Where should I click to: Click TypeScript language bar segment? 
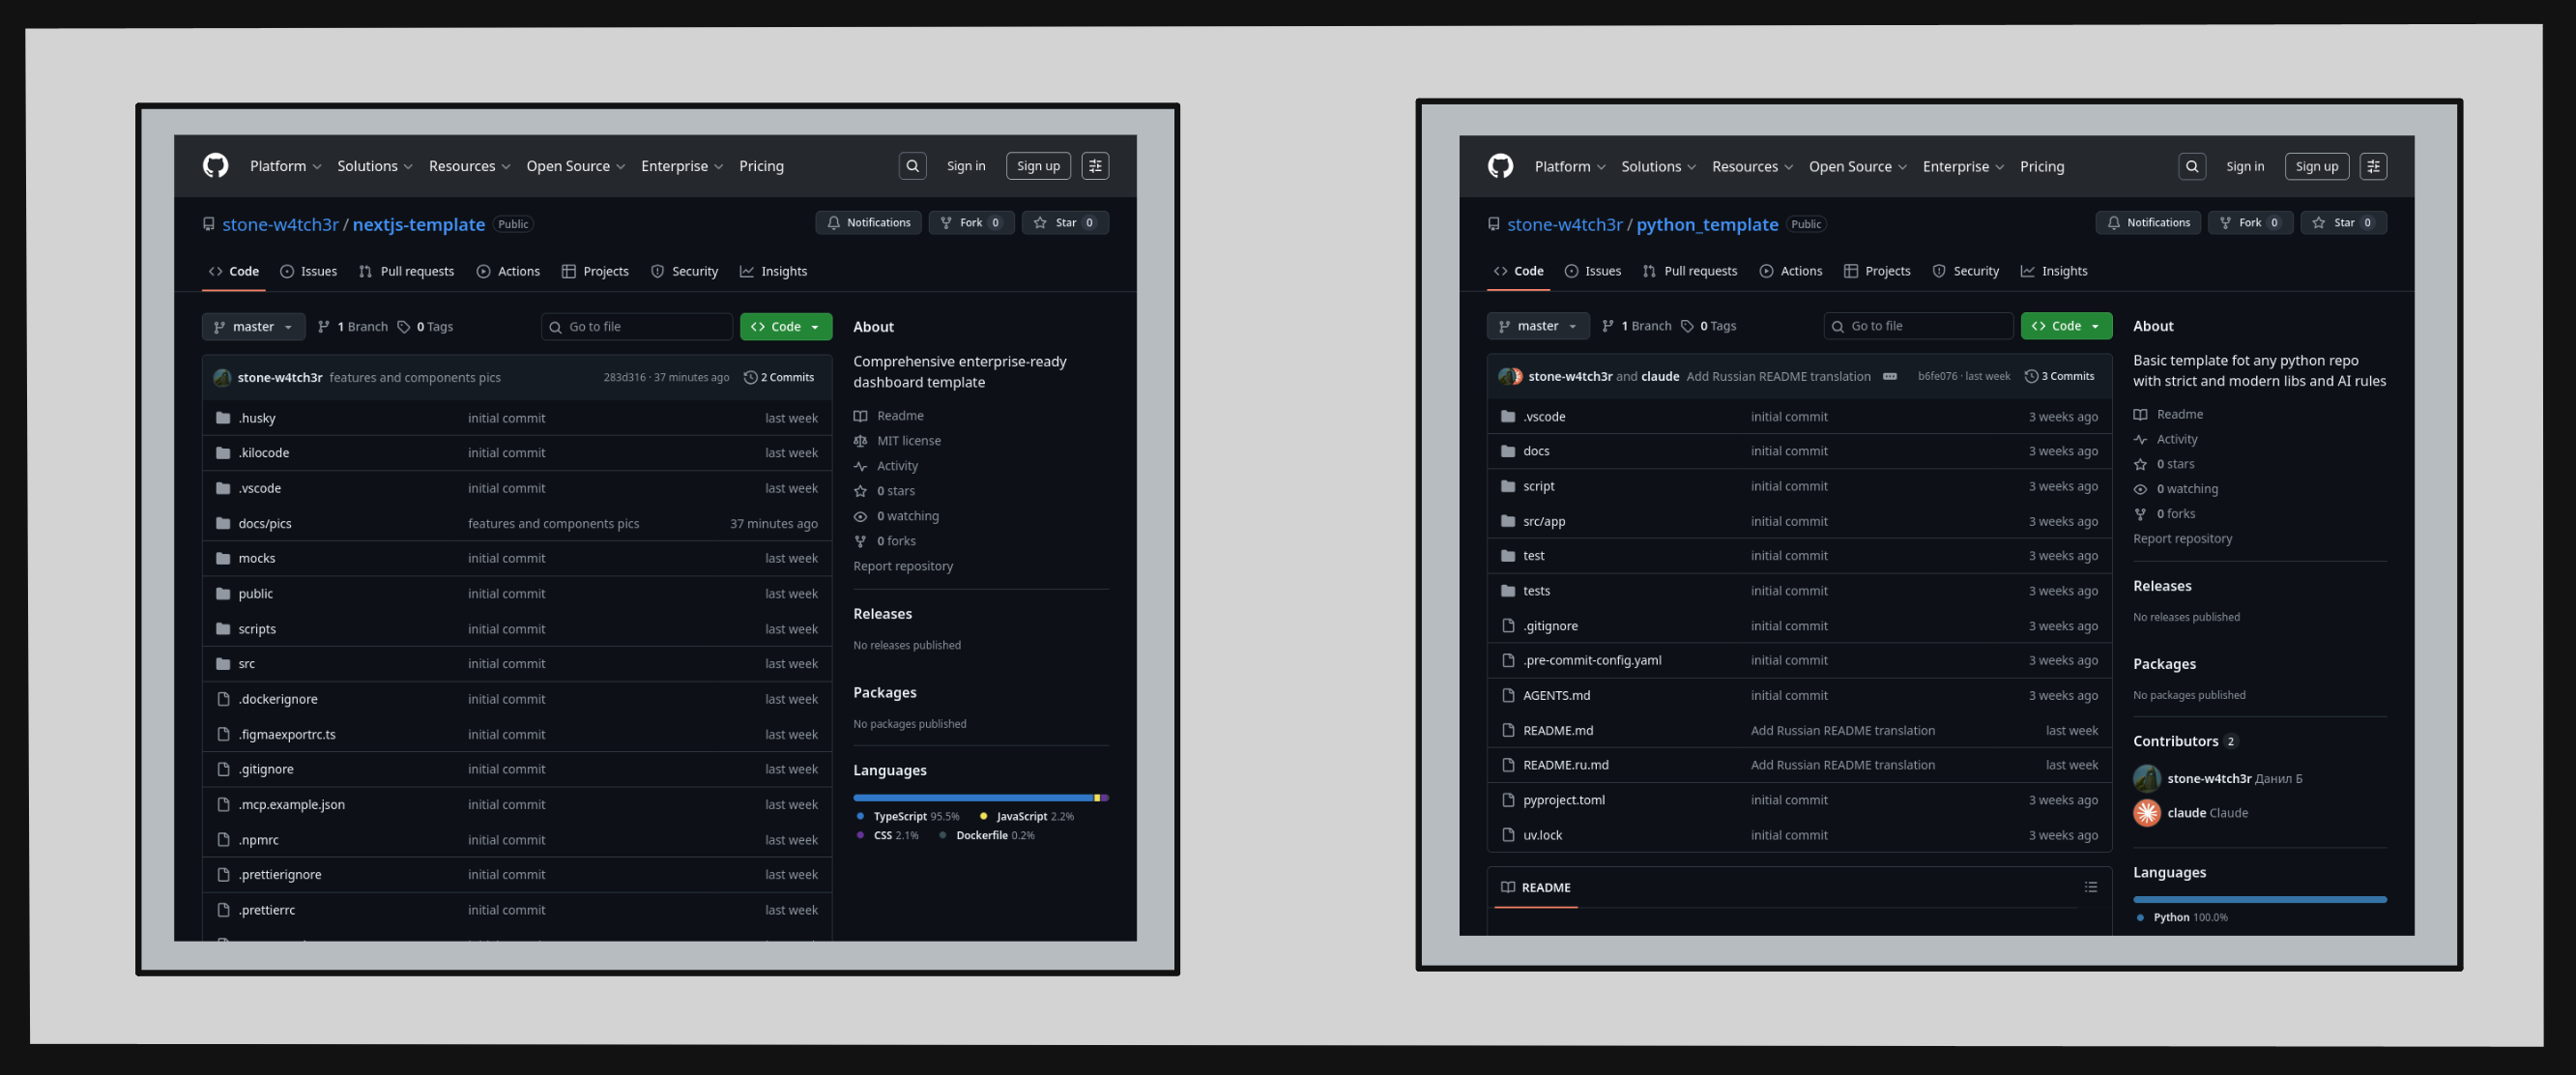(972, 798)
